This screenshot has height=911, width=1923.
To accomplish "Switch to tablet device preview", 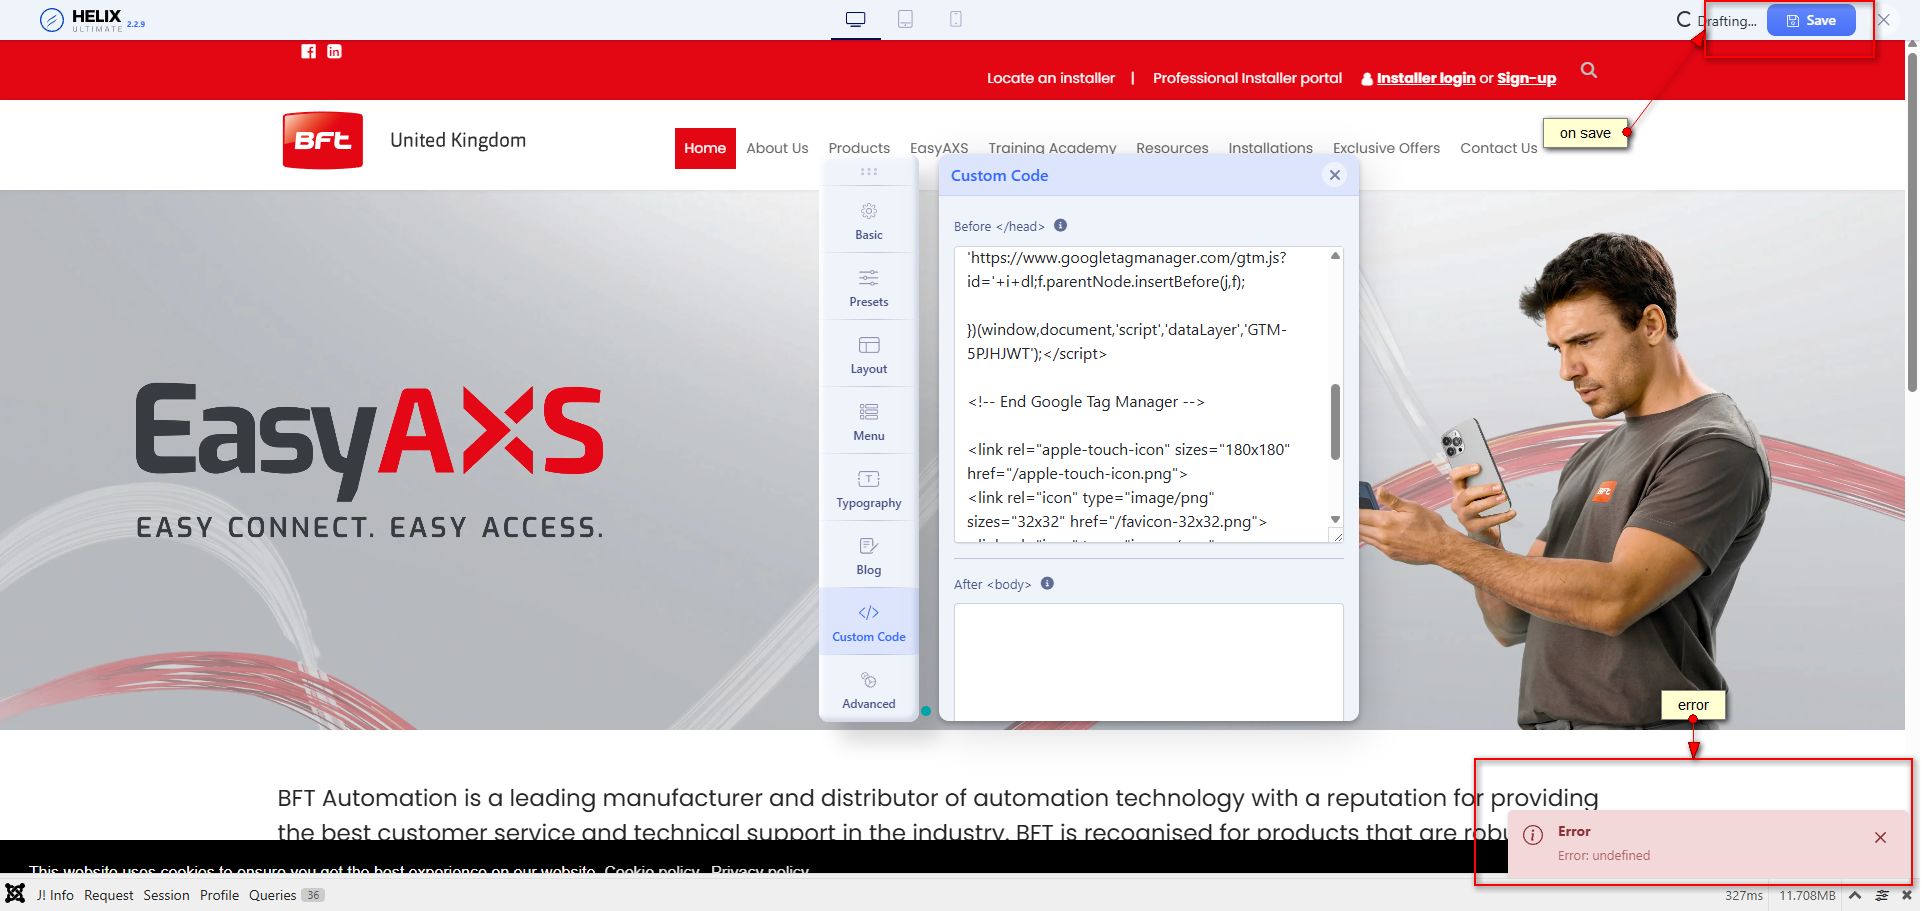I will click(905, 19).
